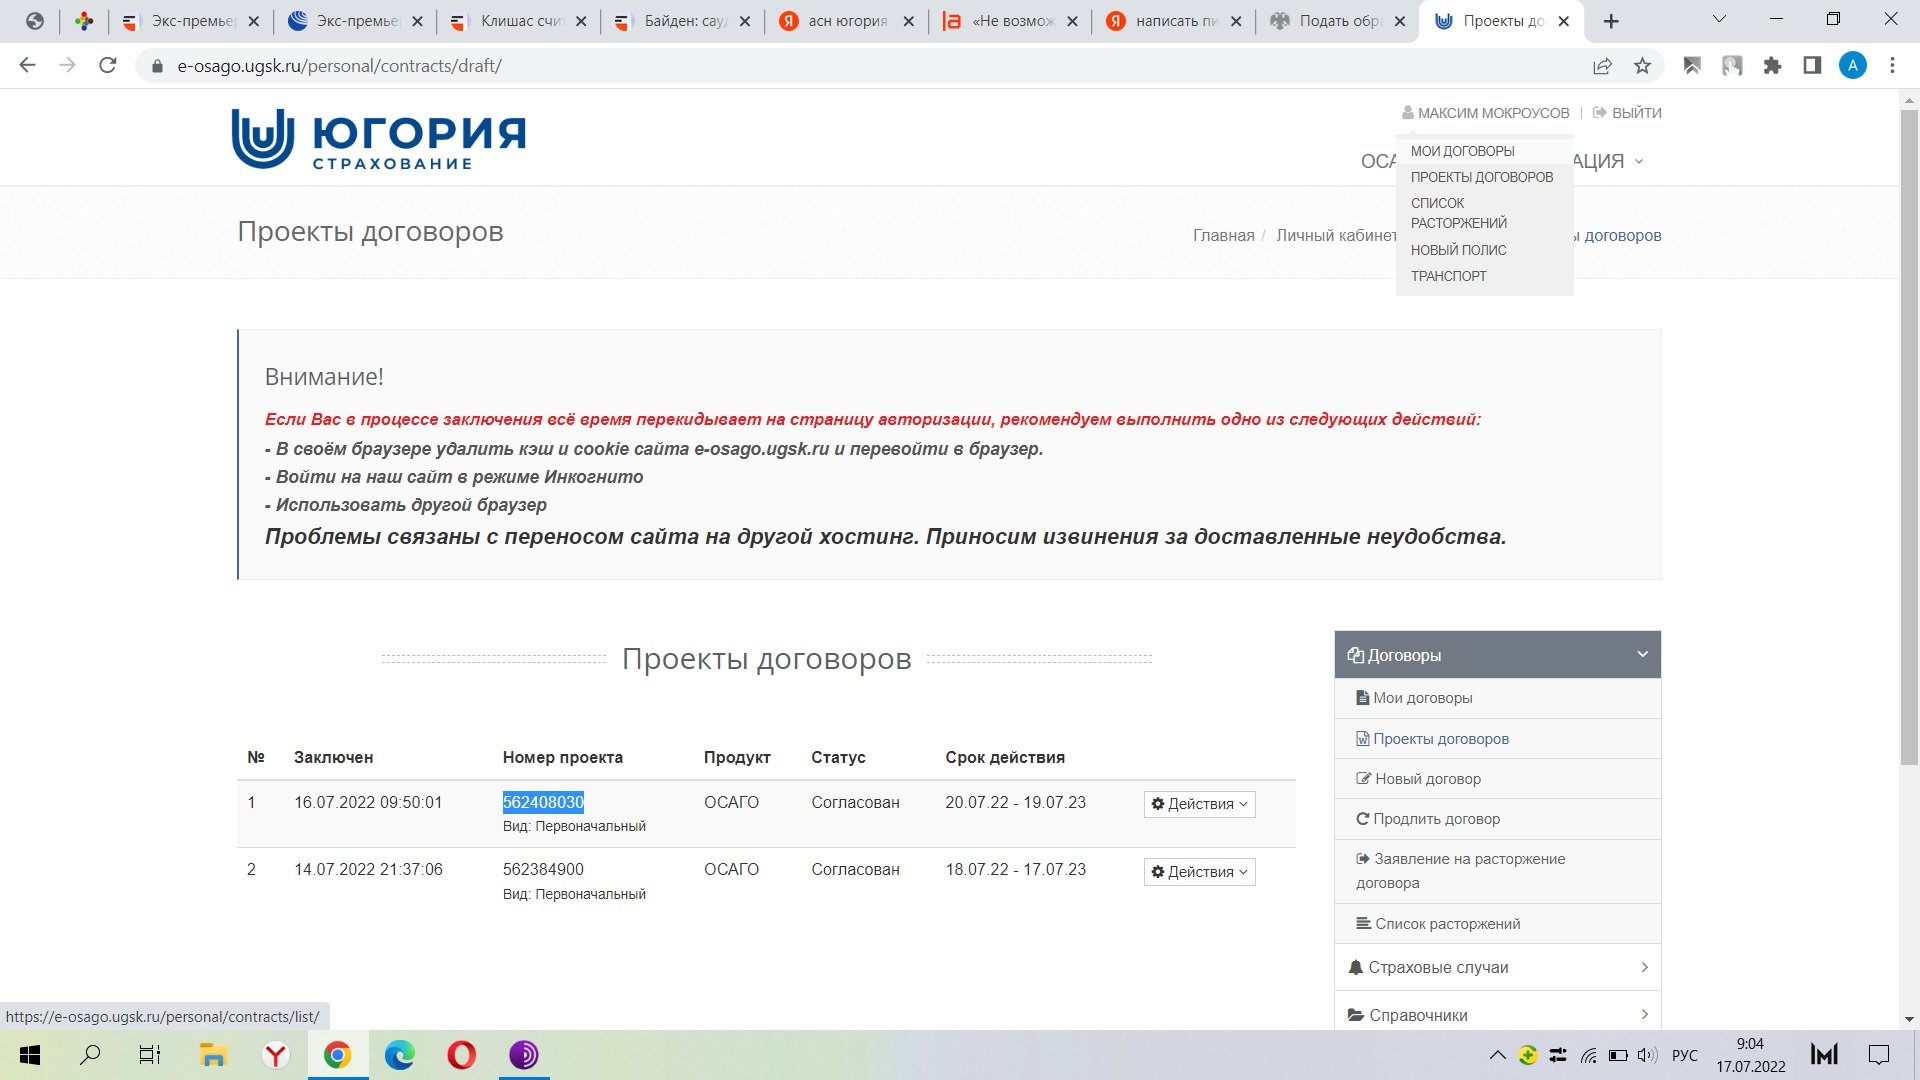Open Мои договоры in sidebar

(1497, 698)
